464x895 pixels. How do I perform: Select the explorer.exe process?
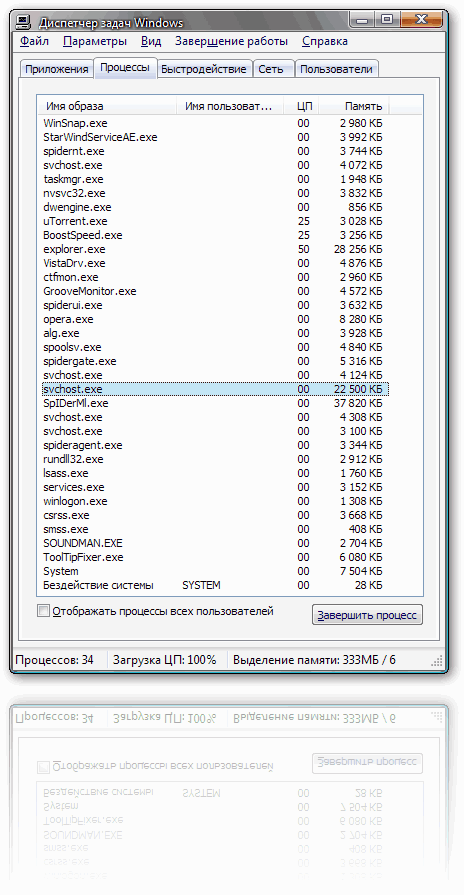pyautogui.click(x=216, y=249)
